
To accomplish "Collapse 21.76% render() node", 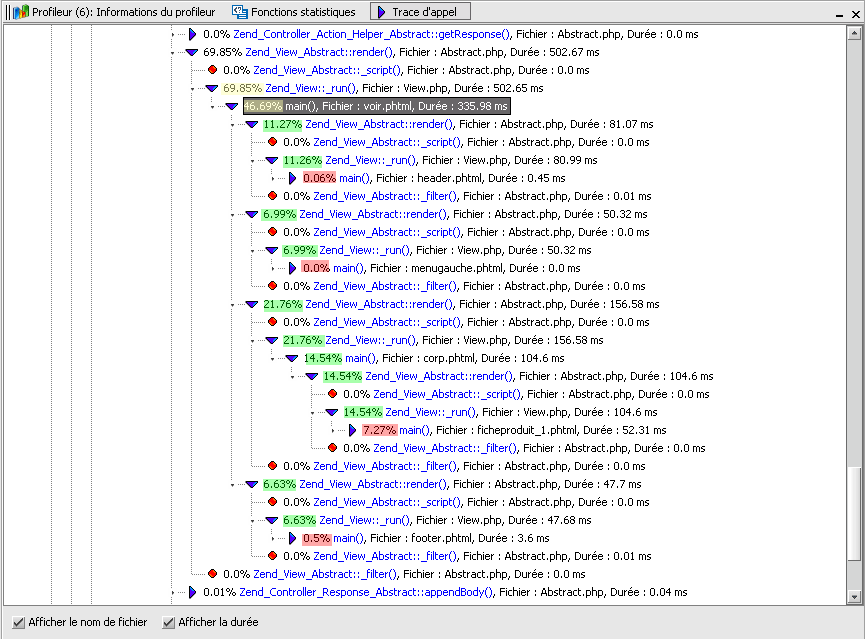I will pos(252,304).
